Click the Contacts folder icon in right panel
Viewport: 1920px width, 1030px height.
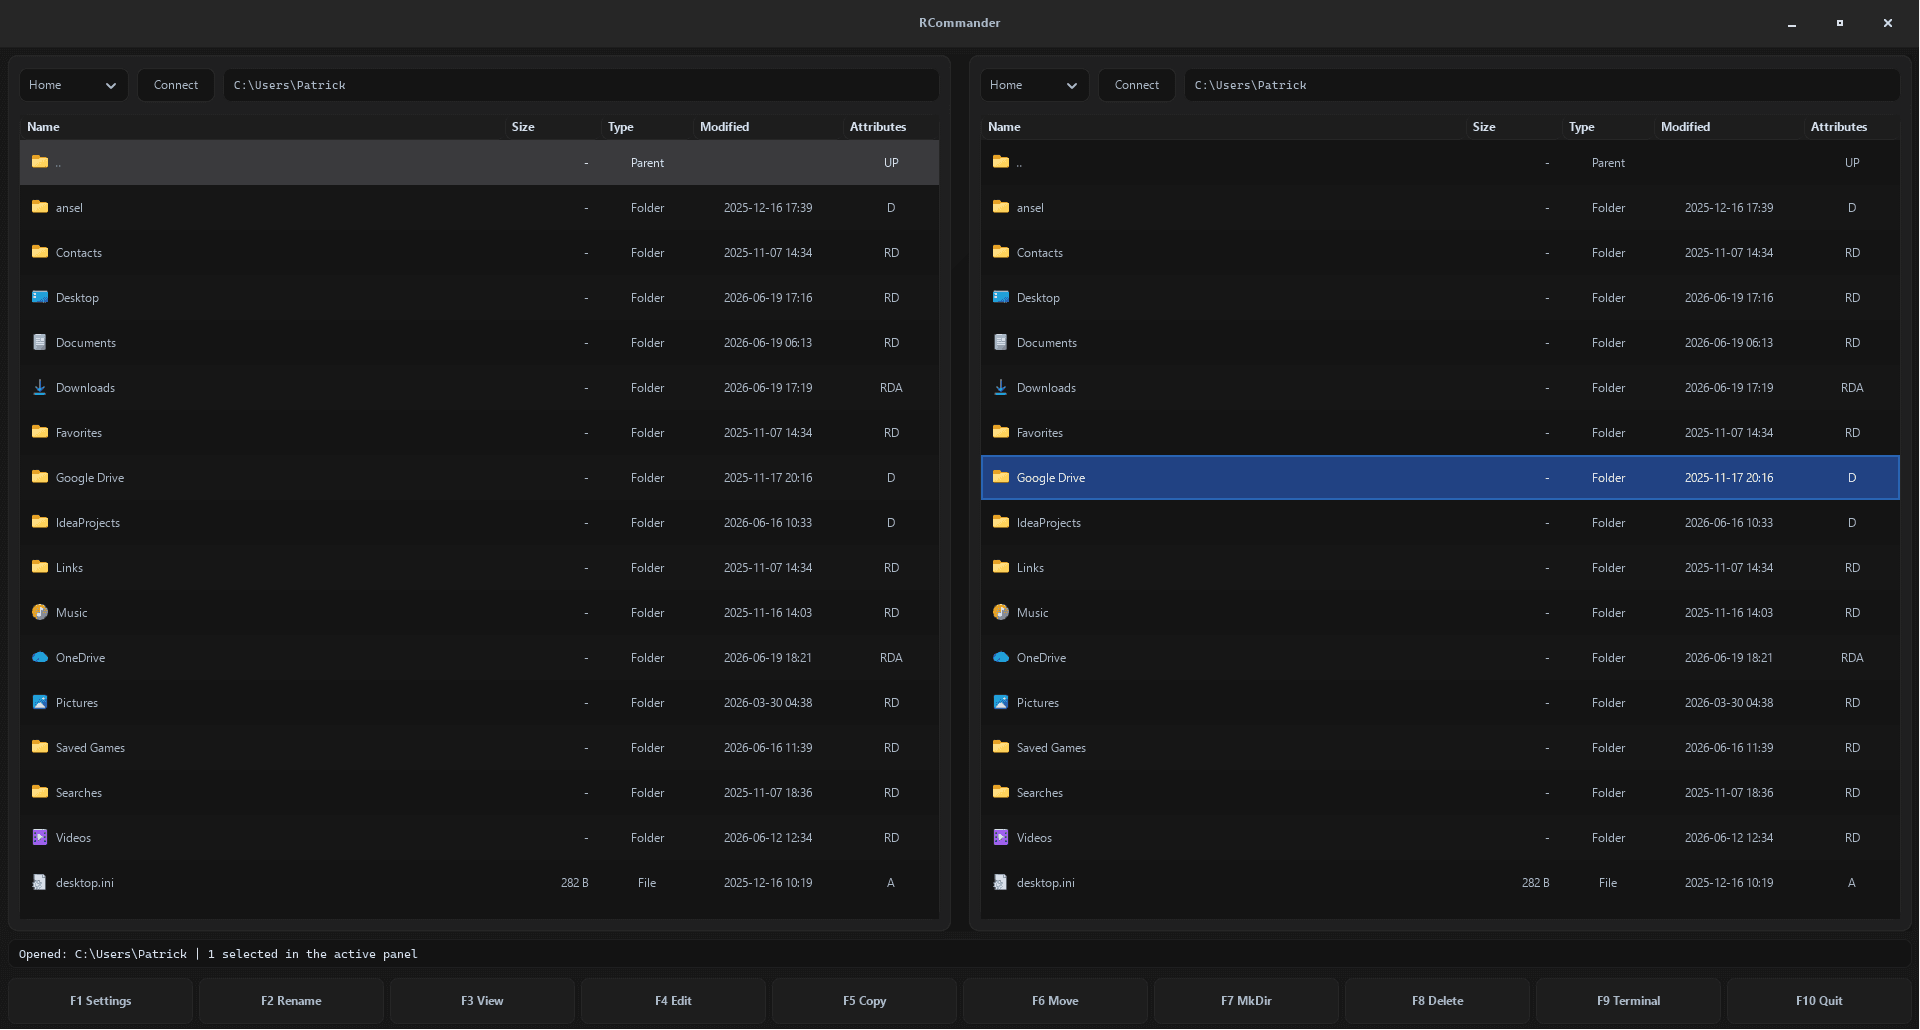tap(1001, 252)
